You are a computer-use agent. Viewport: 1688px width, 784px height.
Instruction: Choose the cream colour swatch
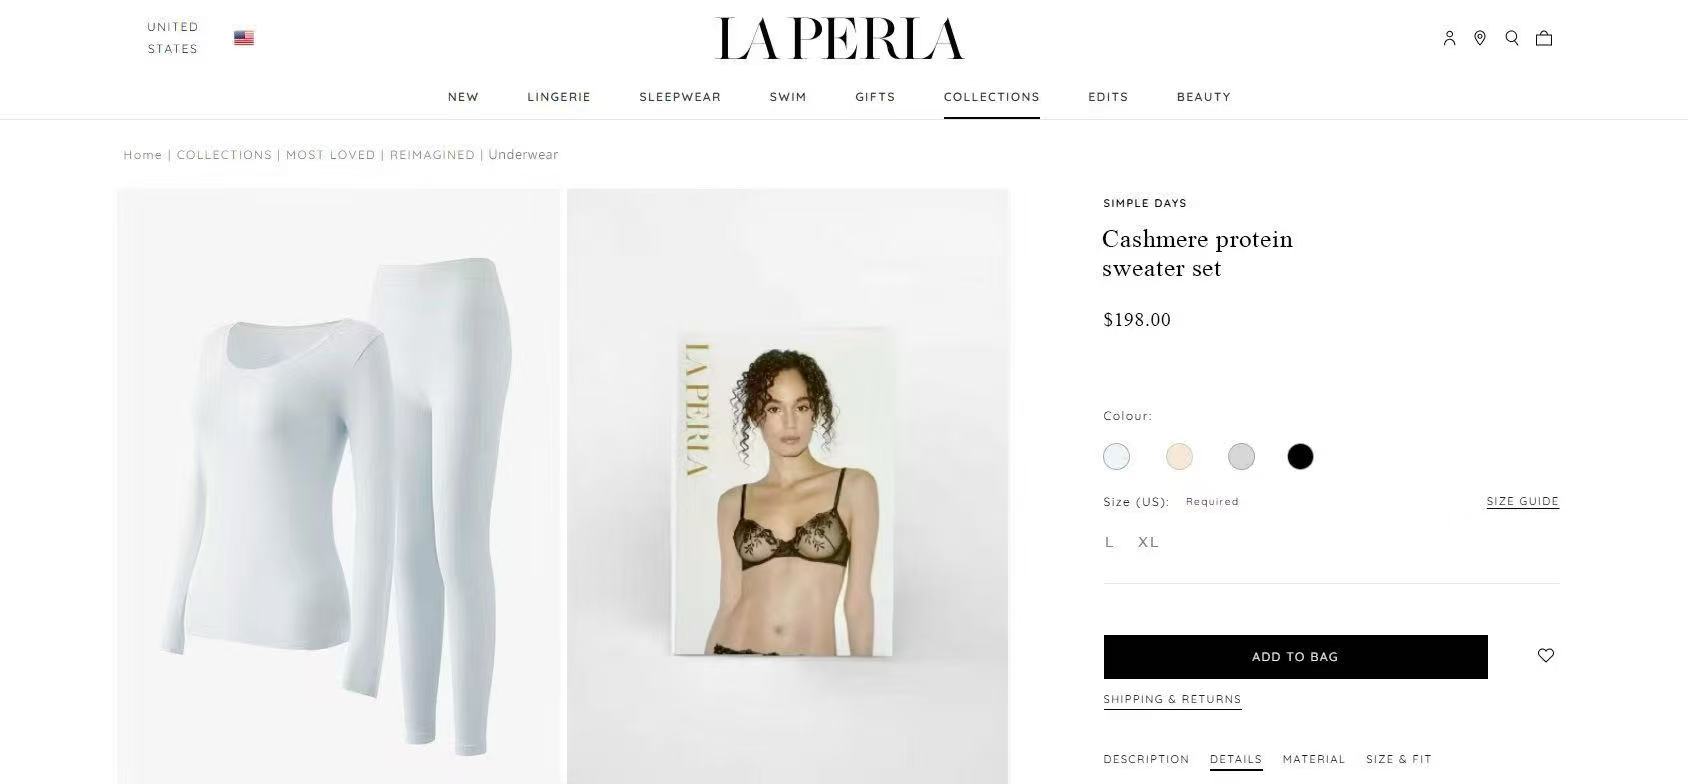1180,457
